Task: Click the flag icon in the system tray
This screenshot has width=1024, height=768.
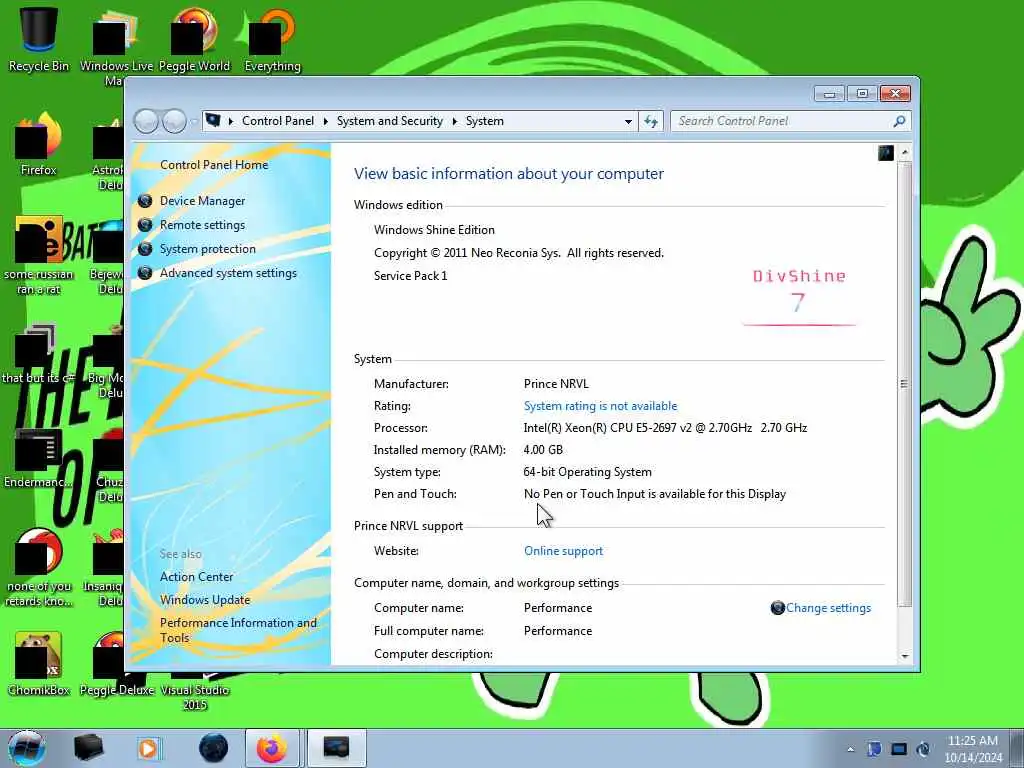Action: (874, 749)
